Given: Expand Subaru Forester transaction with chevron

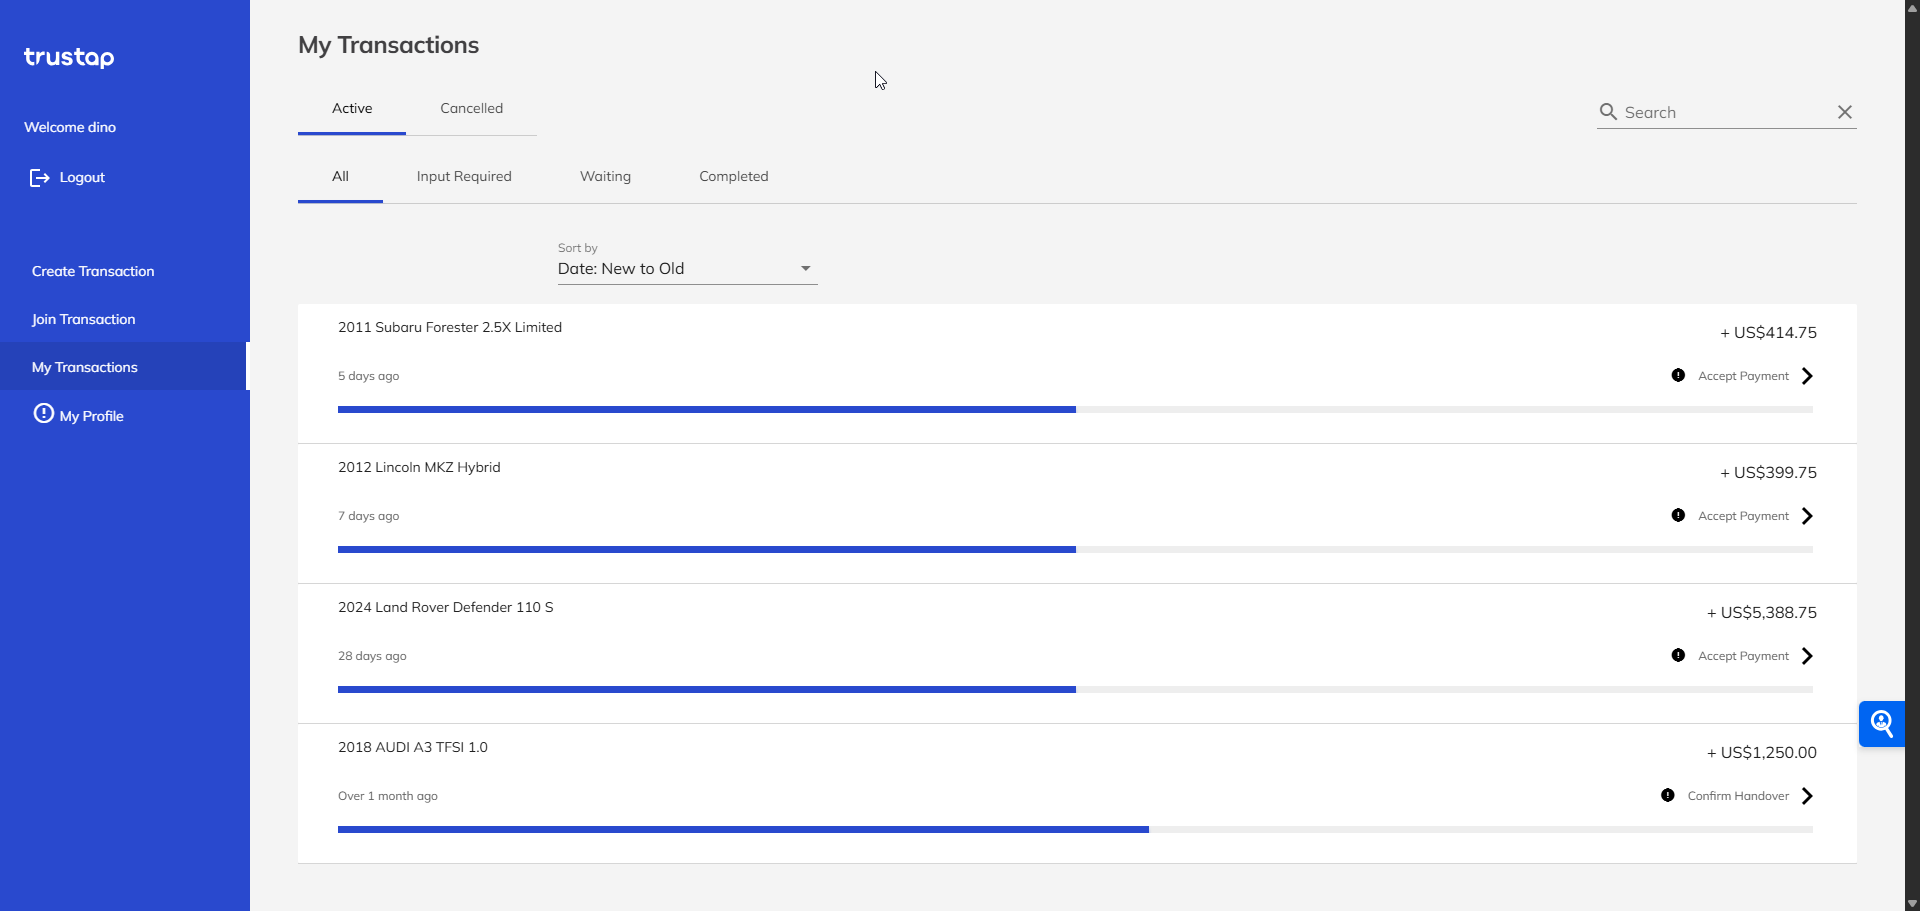Looking at the screenshot, I should tap(1807, 376).
